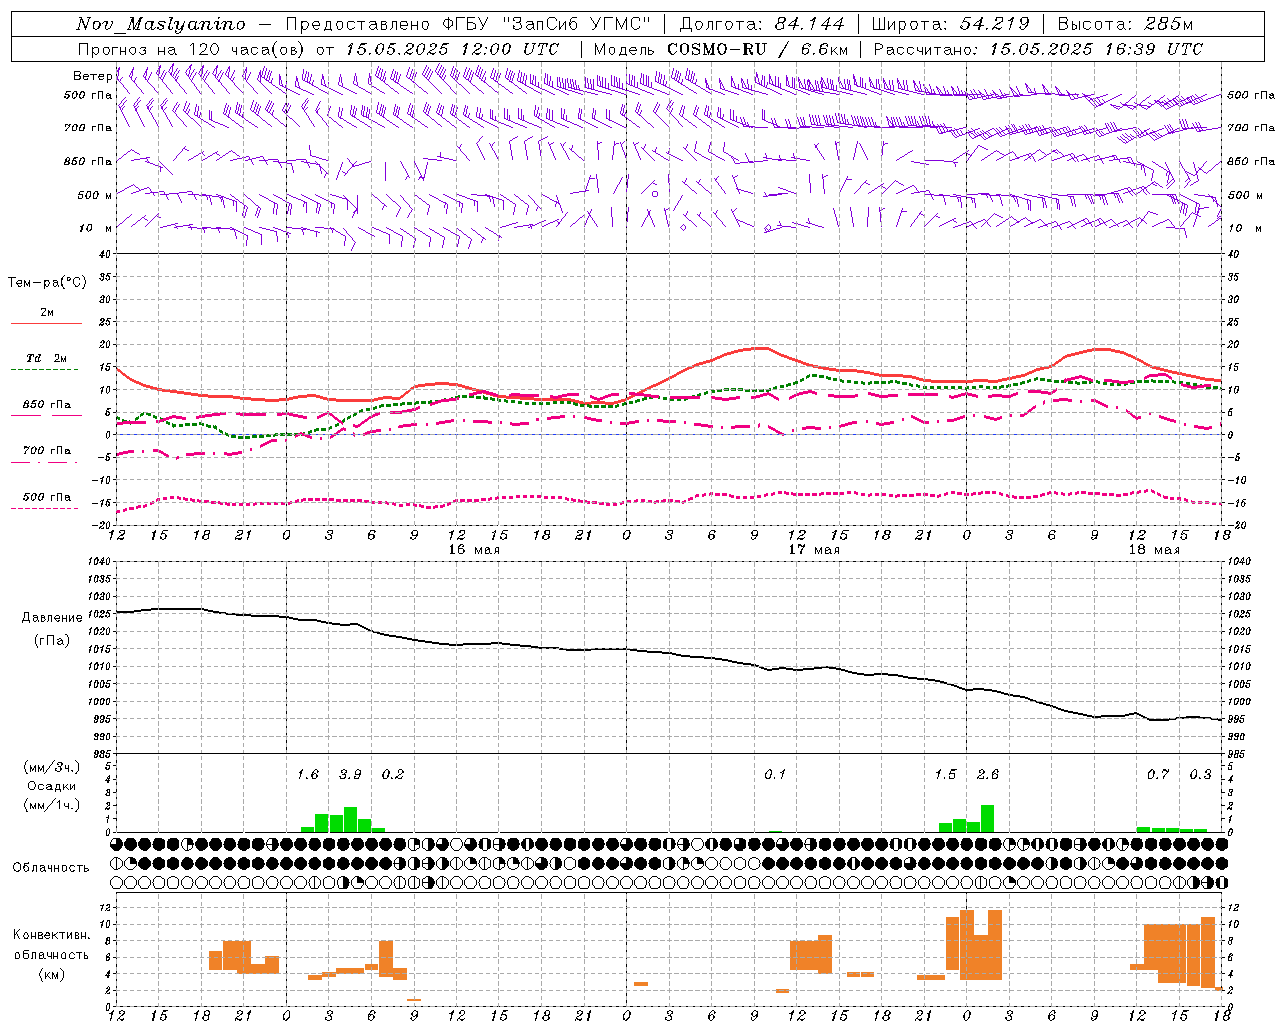Click the "16 мая" date label
This screenshot has width=1280, height=1024.
pyautogui.click(x=474, y=550)
